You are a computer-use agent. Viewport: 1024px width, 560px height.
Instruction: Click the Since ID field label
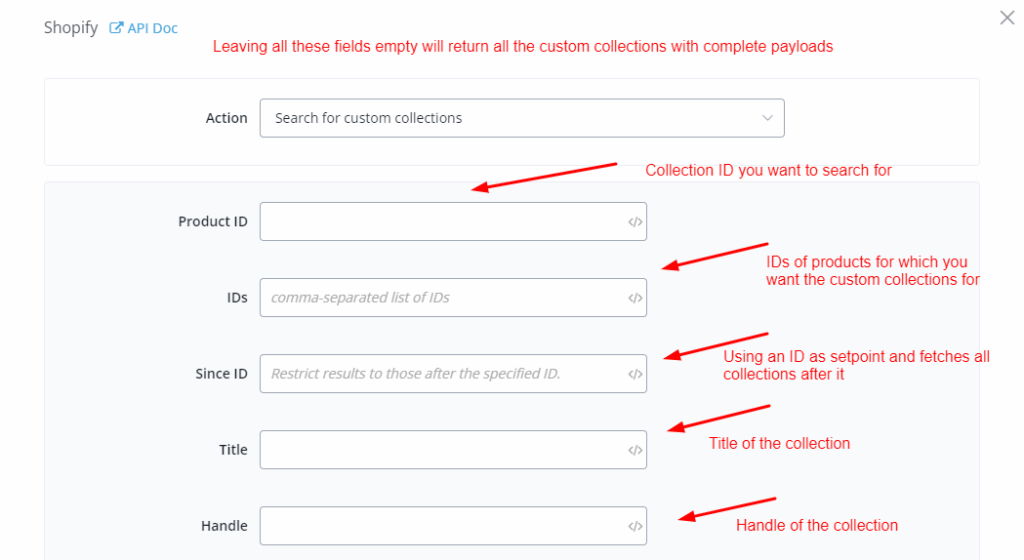click(221, 374)
